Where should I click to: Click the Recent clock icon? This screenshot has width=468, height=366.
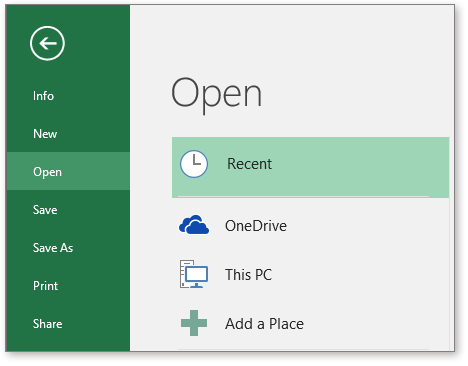[194, 164]
